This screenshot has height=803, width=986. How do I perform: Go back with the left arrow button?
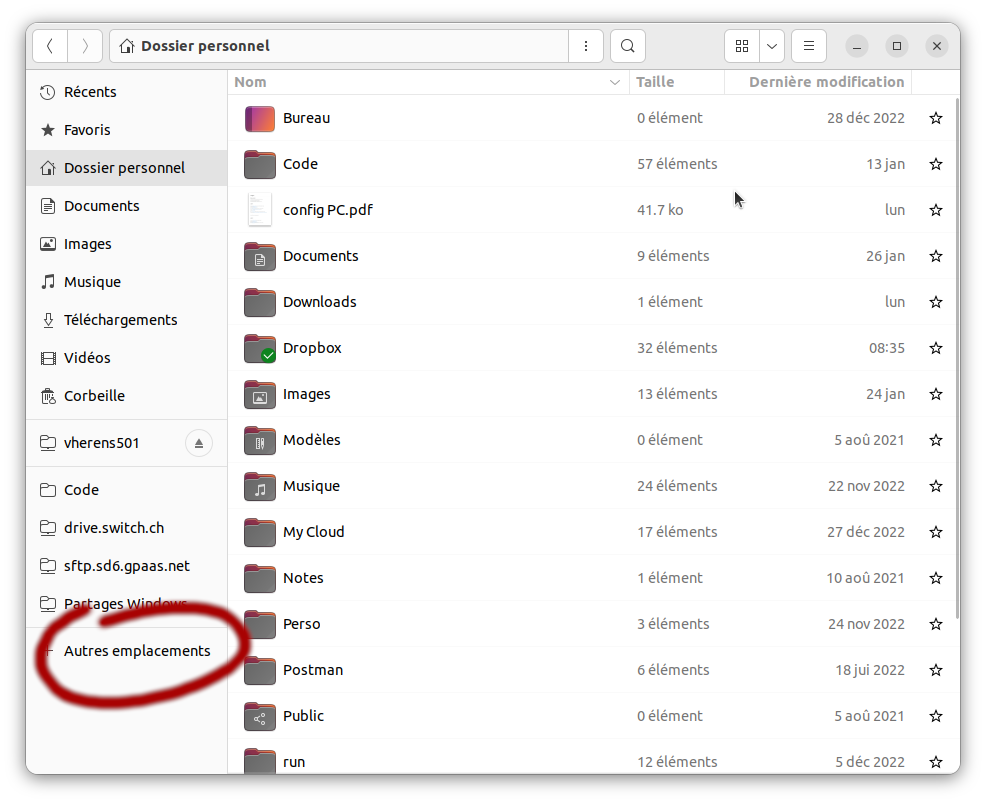(x=50, y=46)
